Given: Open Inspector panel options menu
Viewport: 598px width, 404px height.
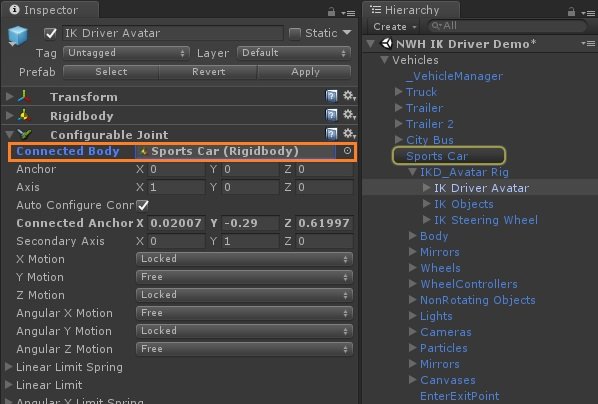Looking at the screenshot, I should coord(349,13).
